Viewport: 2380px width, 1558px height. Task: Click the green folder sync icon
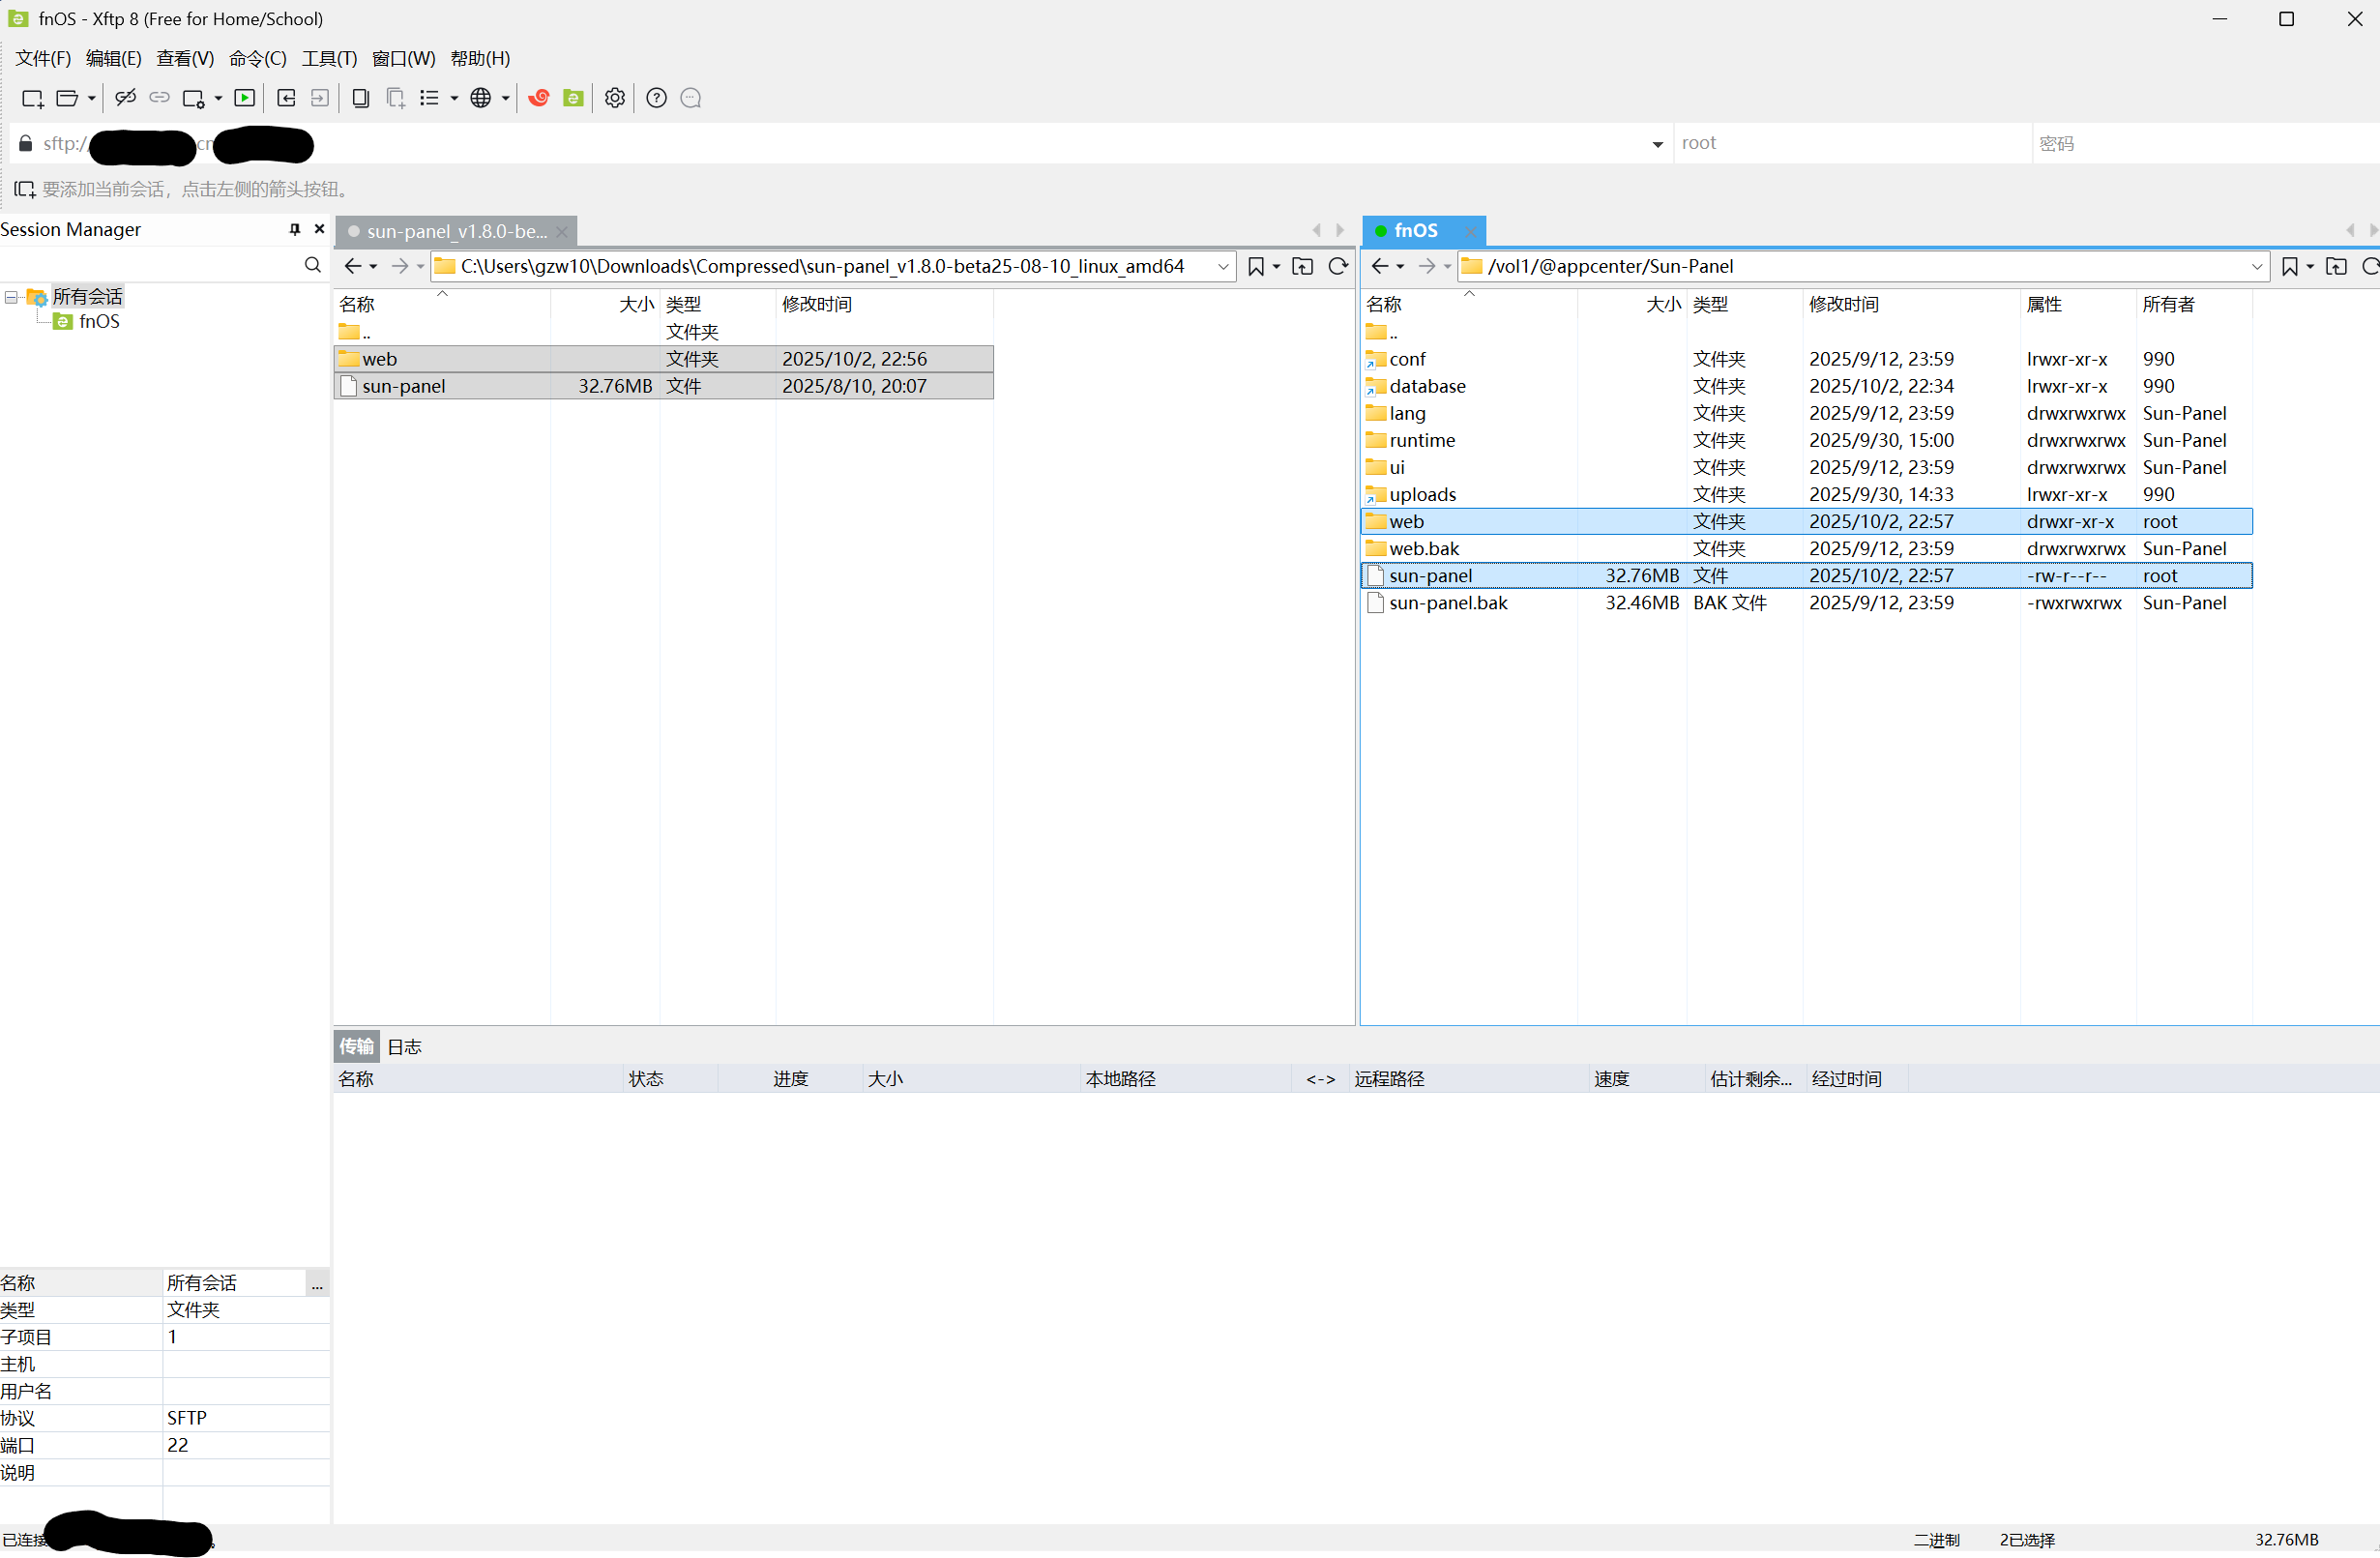point(573,98)
